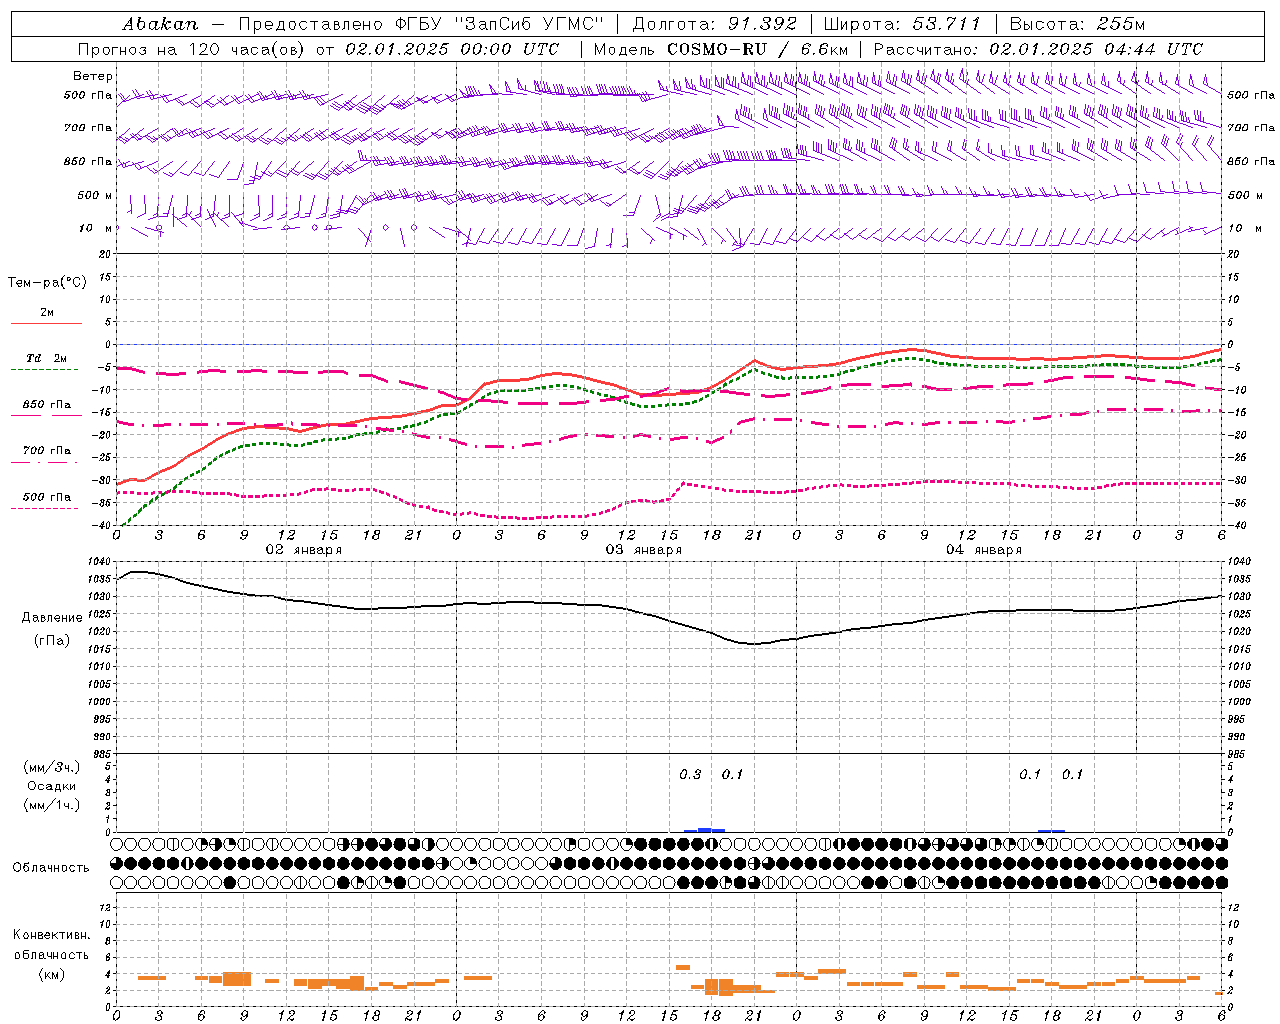Click the date label 04 января

[983, 550]
